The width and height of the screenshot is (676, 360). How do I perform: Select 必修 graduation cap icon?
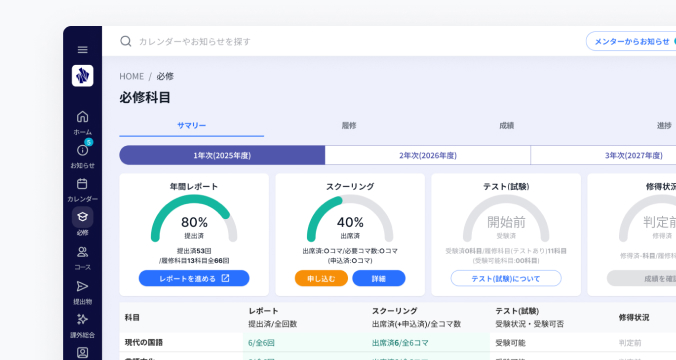pyautogui.click(x=82, y=217)
